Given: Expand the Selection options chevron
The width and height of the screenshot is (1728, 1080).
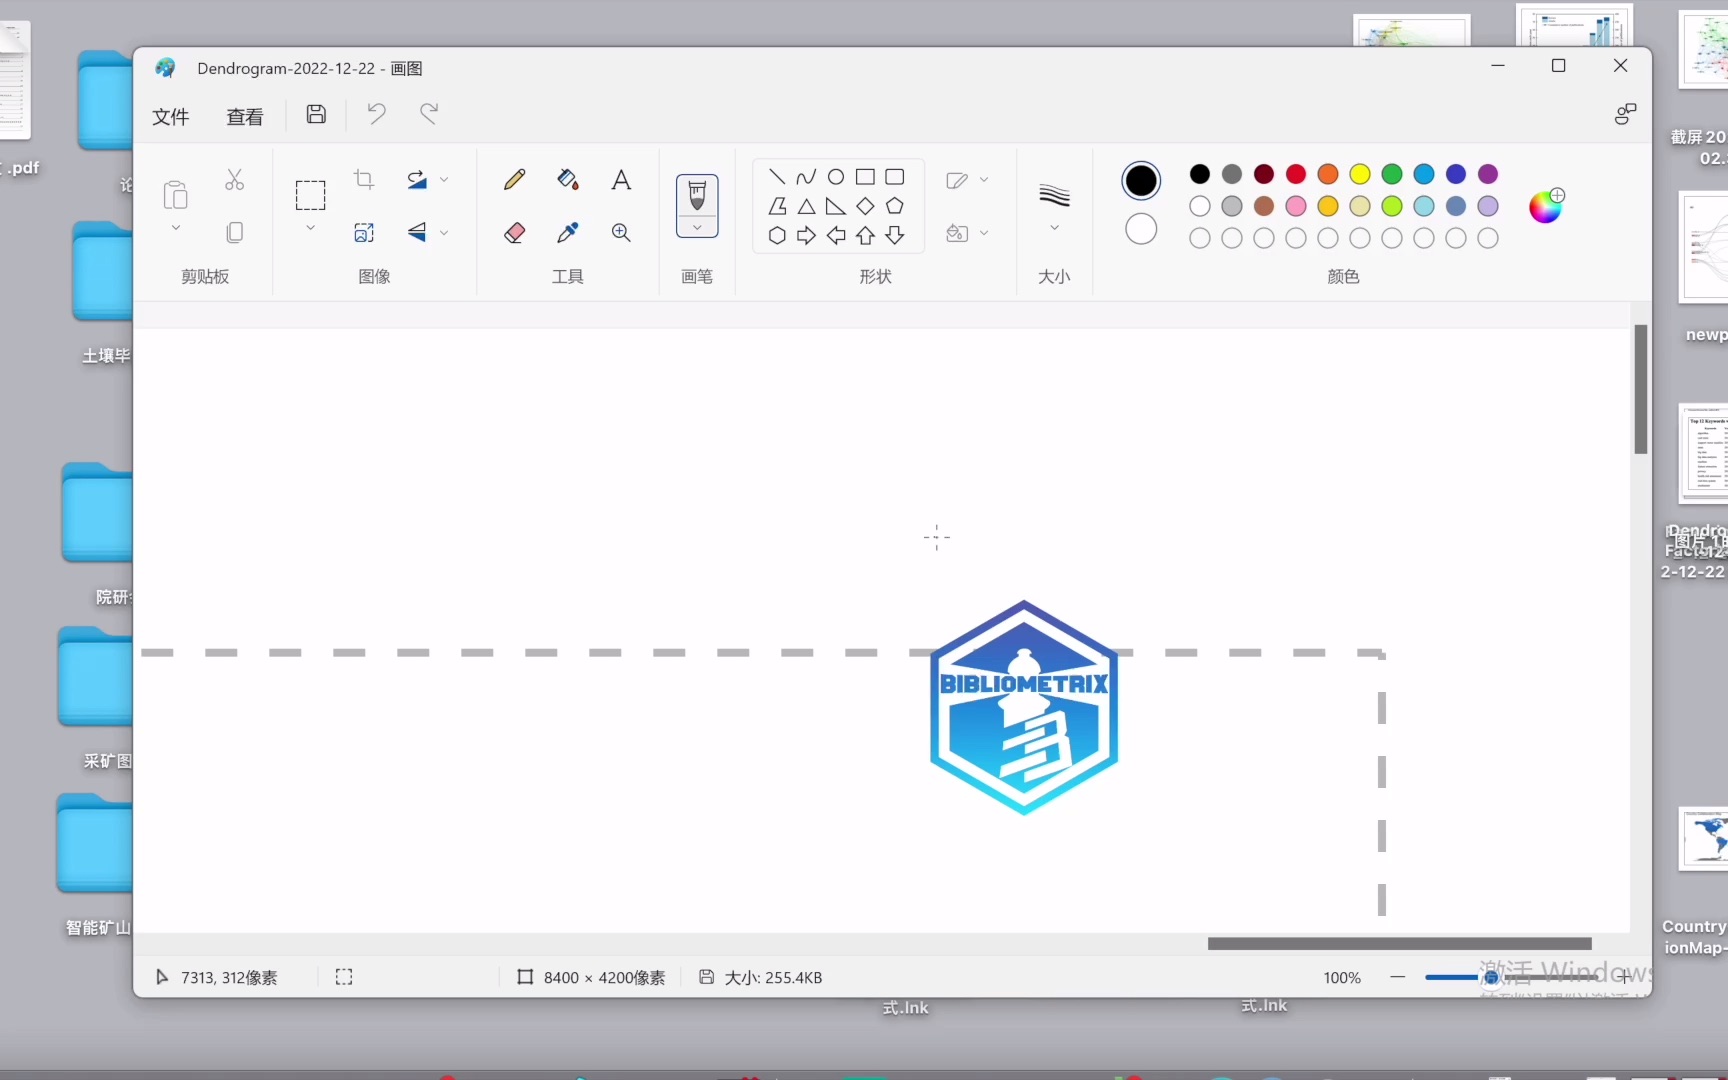Looking at the screenshot, I should pos(310,228).
